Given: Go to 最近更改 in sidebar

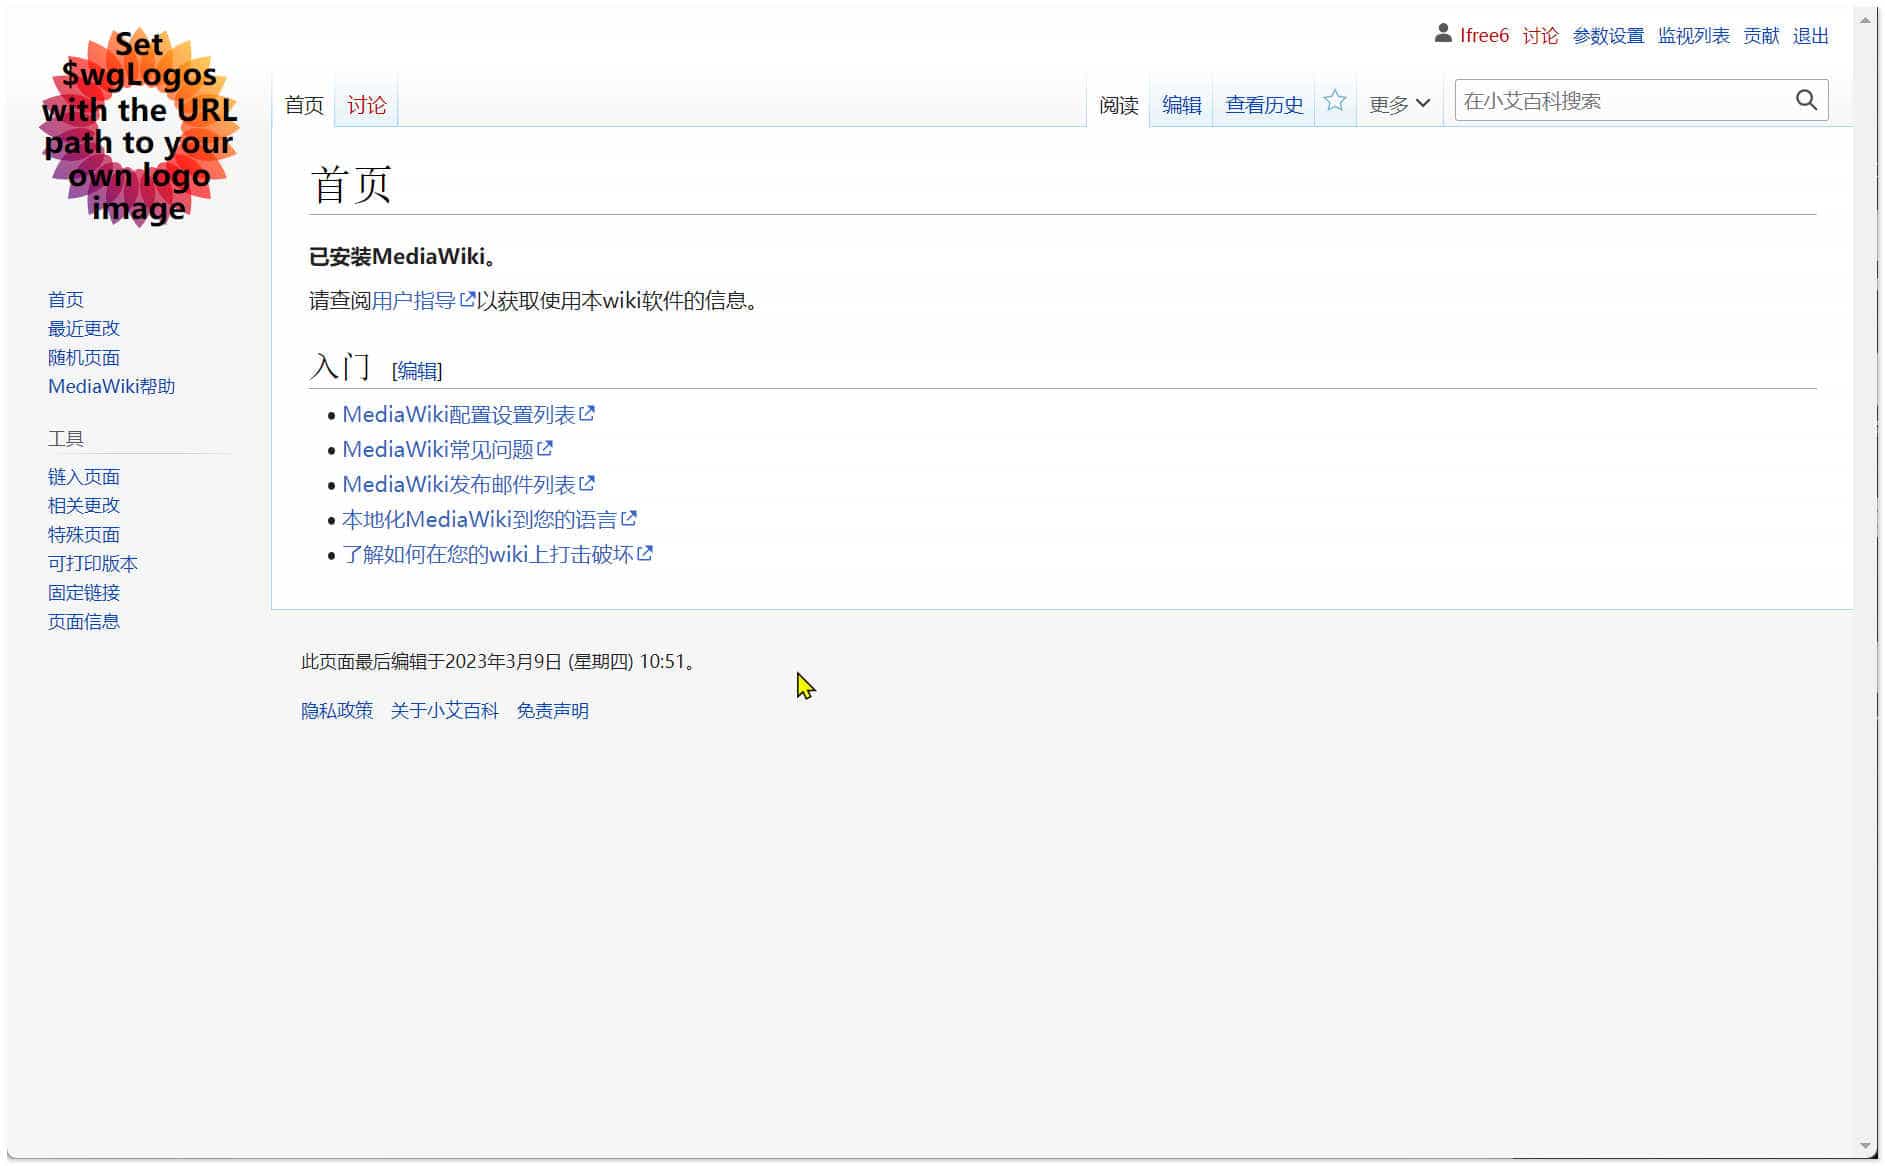Looking at the screenshot, I should point(84,329).
